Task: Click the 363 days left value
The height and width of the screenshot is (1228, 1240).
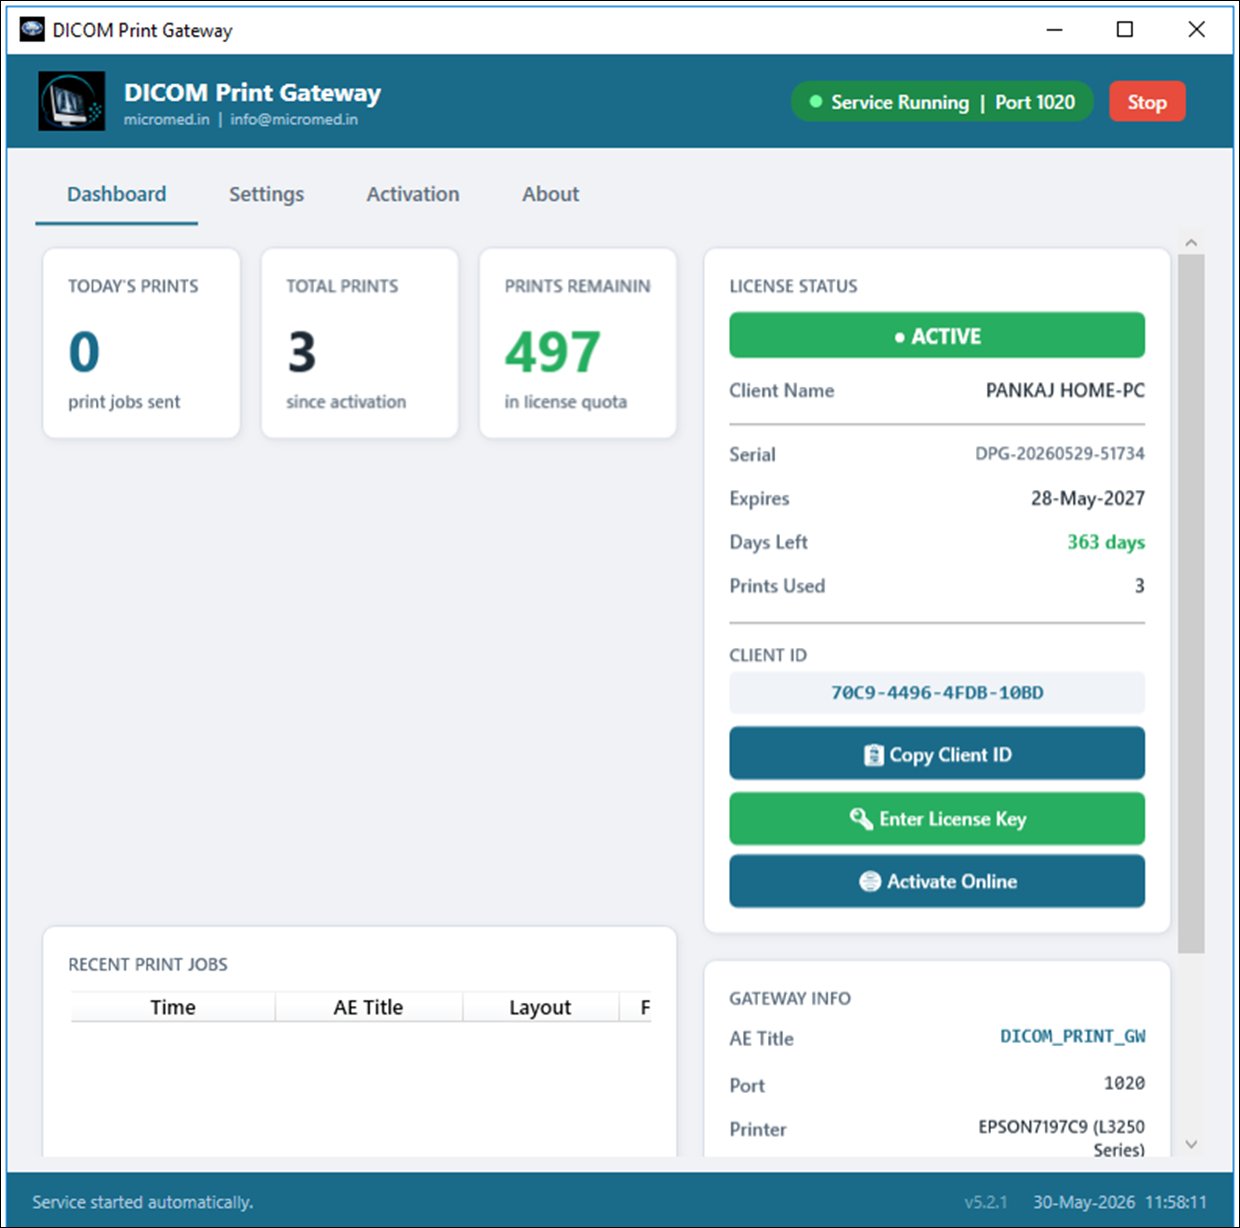Action: coord(1106,542)
